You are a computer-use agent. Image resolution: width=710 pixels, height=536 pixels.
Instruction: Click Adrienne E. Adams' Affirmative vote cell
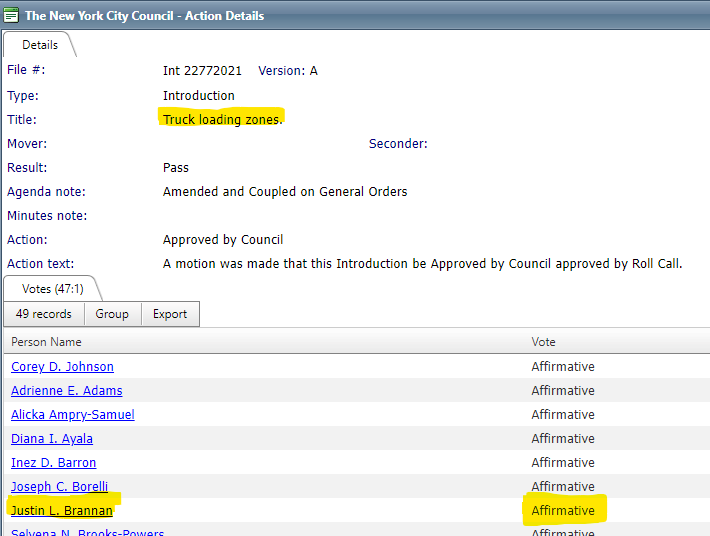(563, 391)
